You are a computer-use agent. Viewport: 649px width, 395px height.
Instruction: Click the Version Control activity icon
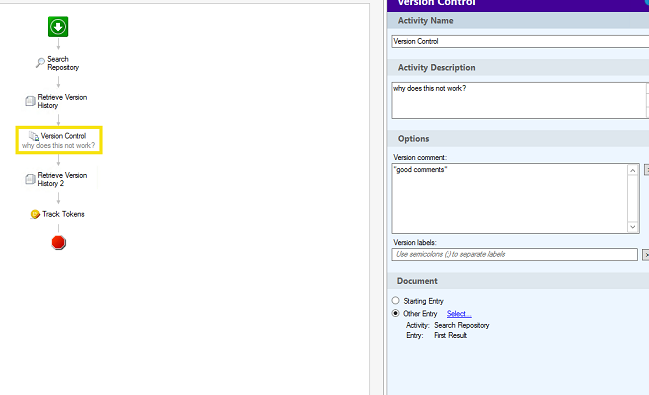34,136
